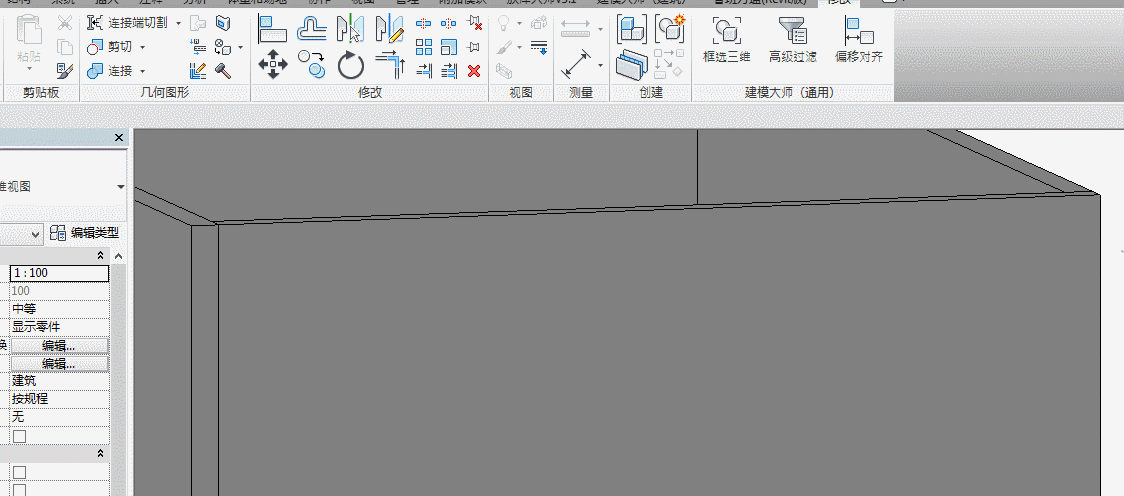Click the Linework tool icon
The width and height of the screenshot is (1124, 496).
[x=539, y=47]
